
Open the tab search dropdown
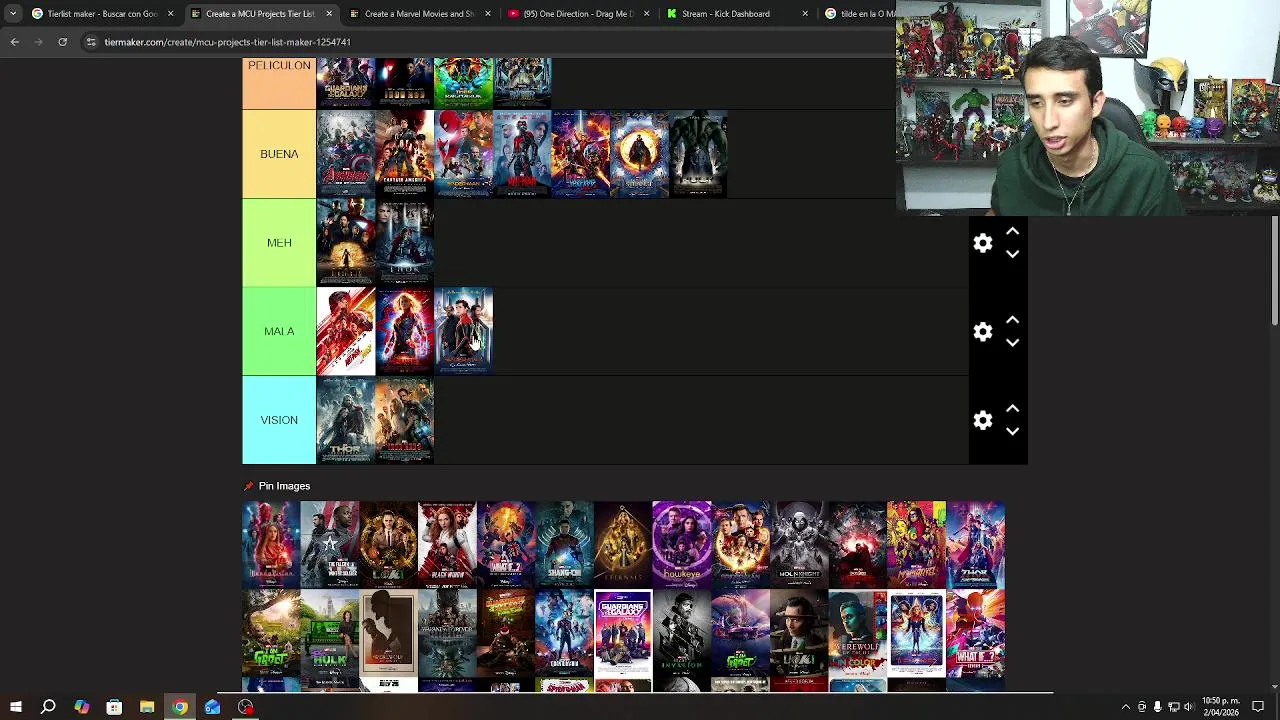13,14
